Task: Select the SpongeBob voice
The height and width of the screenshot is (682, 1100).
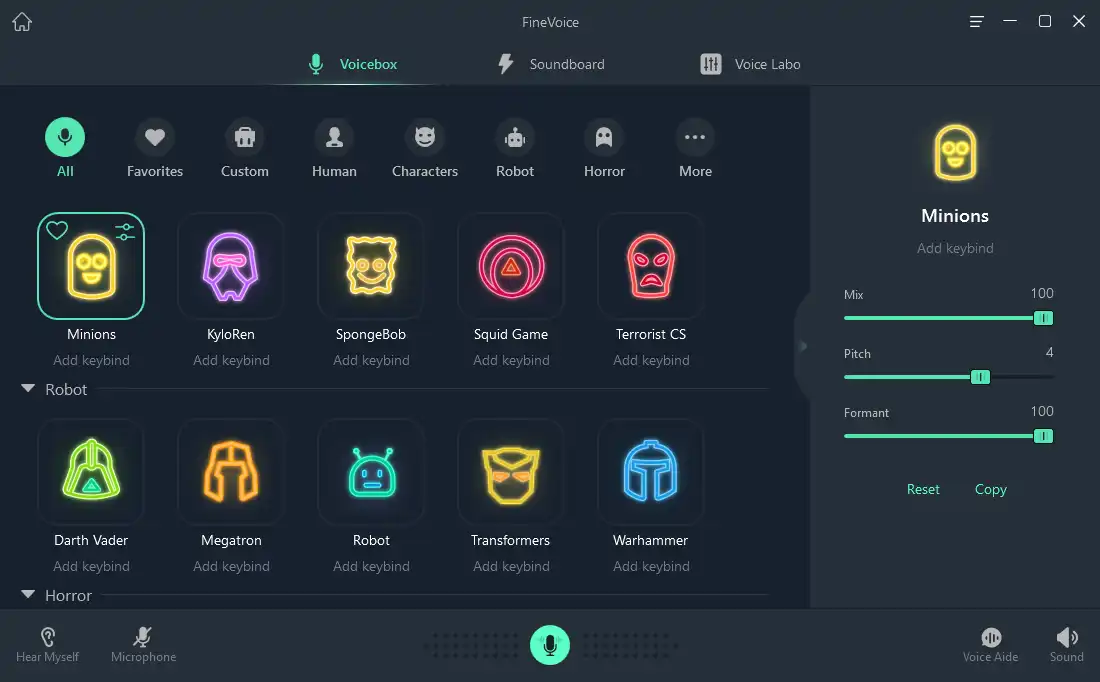Action: [x=371, y=266]
